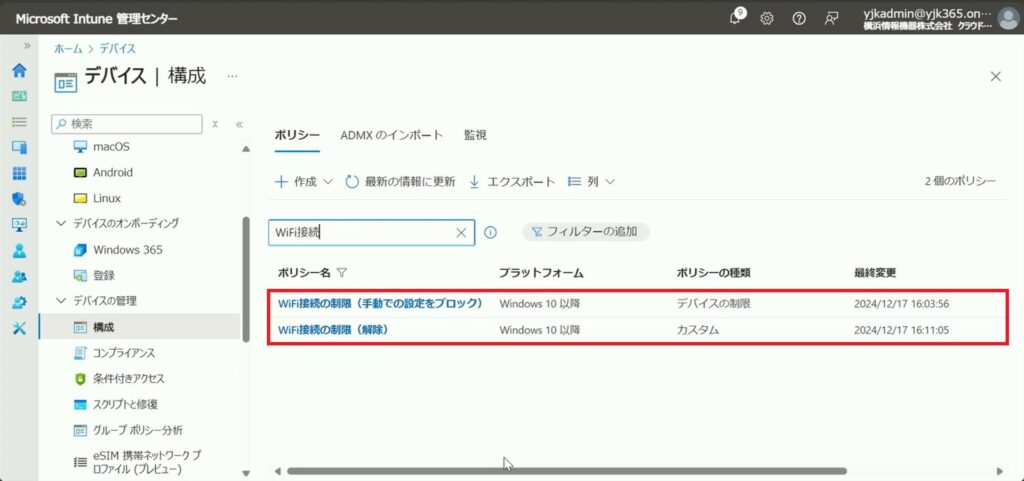1024x481 pixels.
Task: Click the ホーム breadcrumb link
Action: 68,48
